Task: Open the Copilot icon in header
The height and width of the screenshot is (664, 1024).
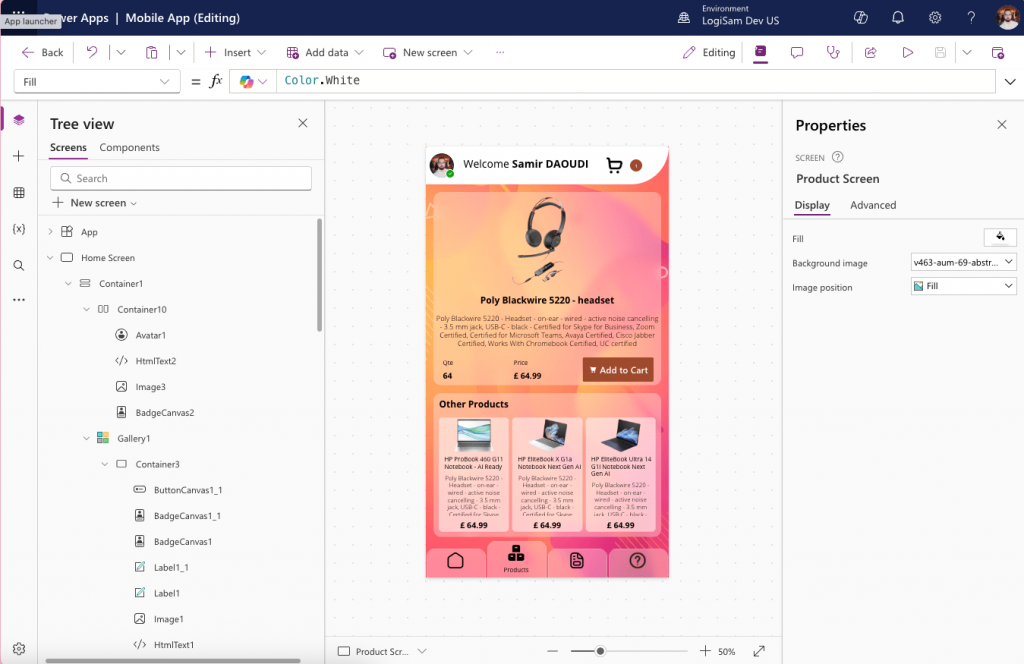Action: click(x=861, y=18)
